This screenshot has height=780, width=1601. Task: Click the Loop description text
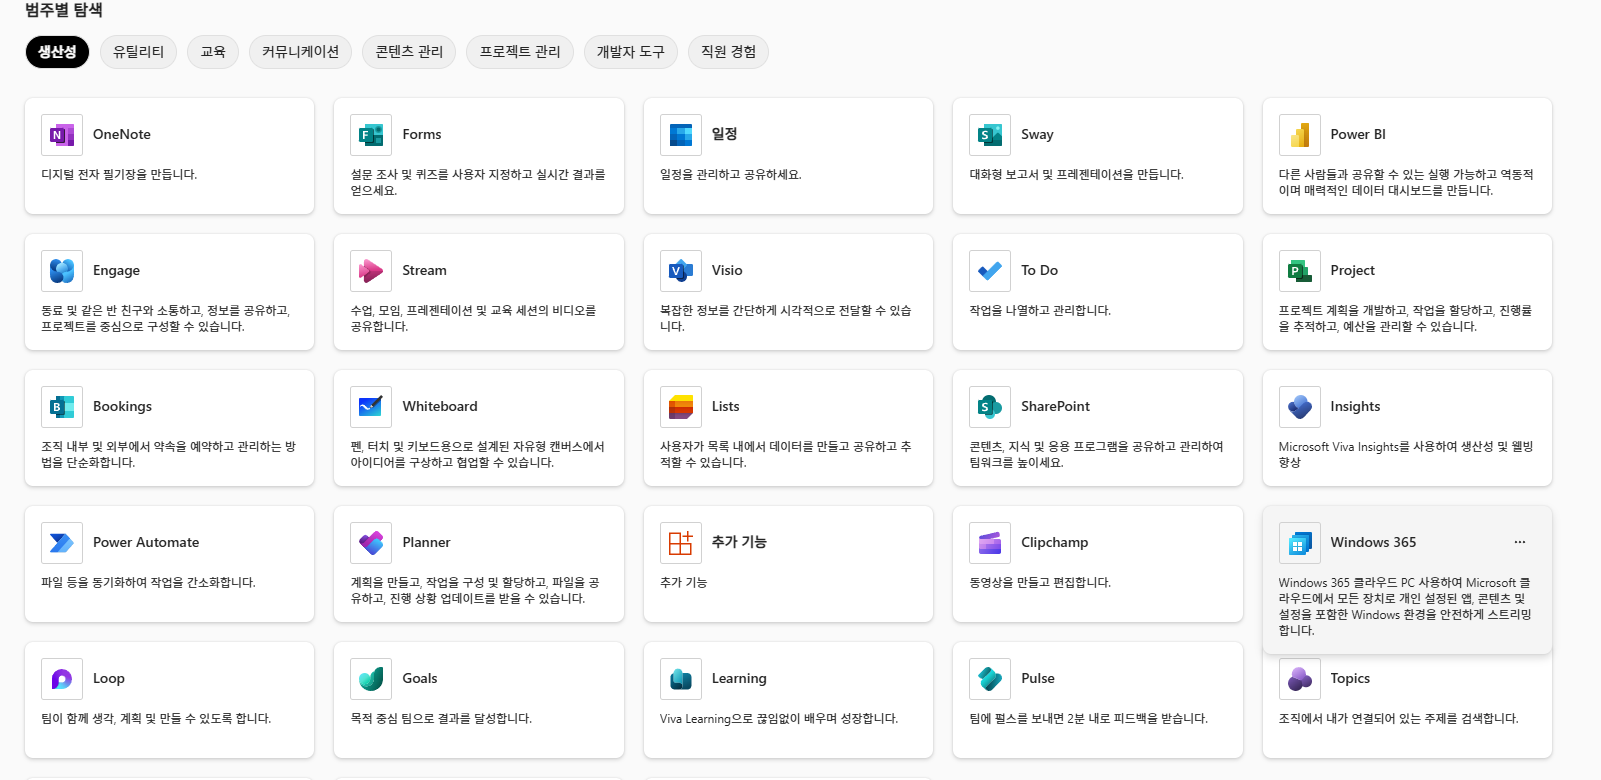[x=156, y=719]
